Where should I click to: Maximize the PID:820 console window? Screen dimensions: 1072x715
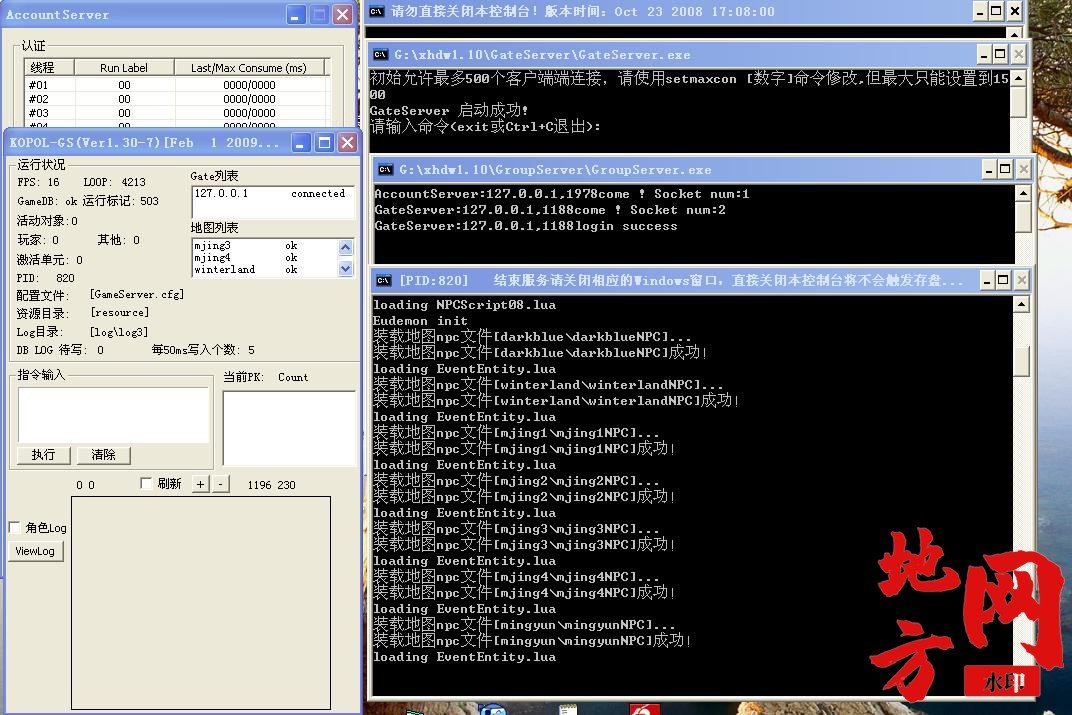(1003, 280)
